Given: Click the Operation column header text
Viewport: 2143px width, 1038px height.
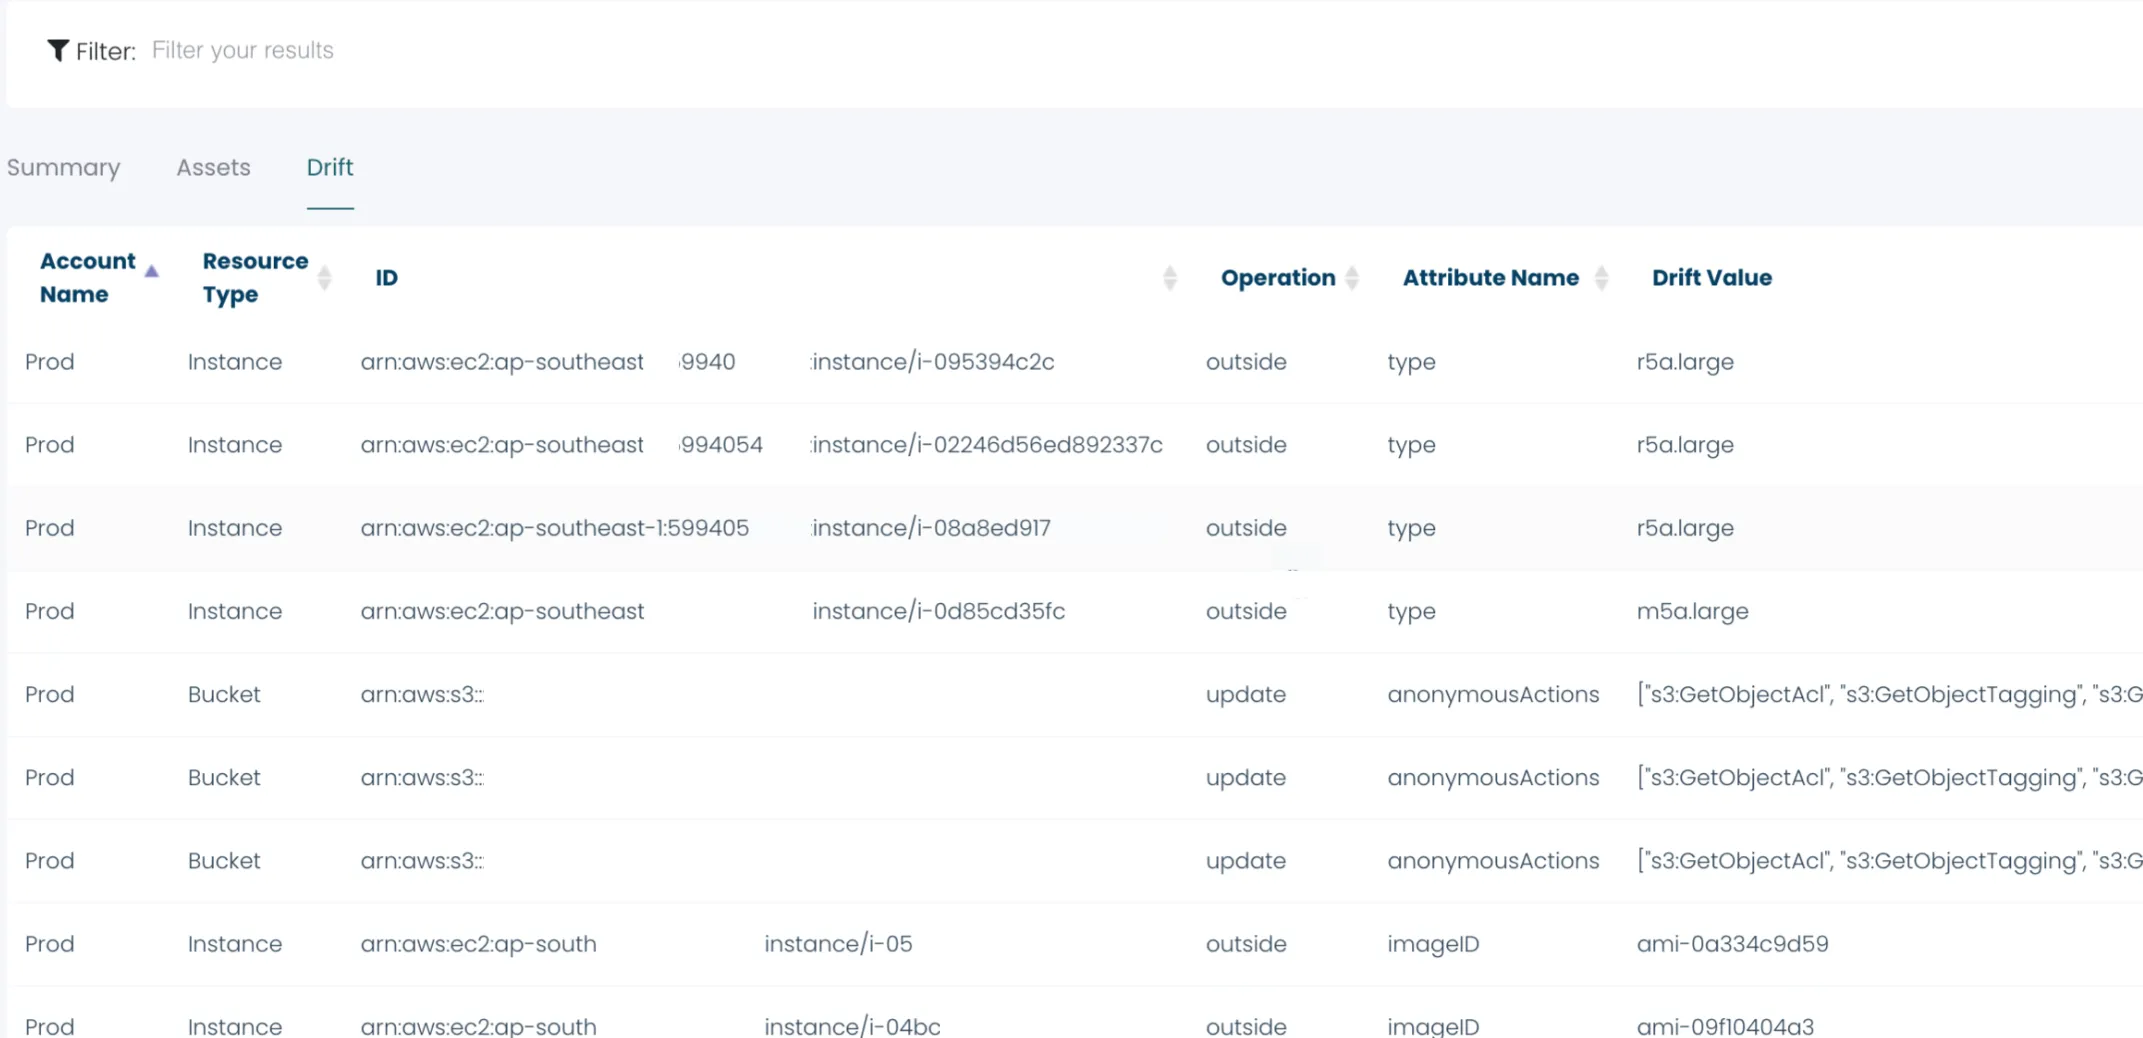Looking at the screenshot, I should pyautogui.click(x=1277, y=278).
